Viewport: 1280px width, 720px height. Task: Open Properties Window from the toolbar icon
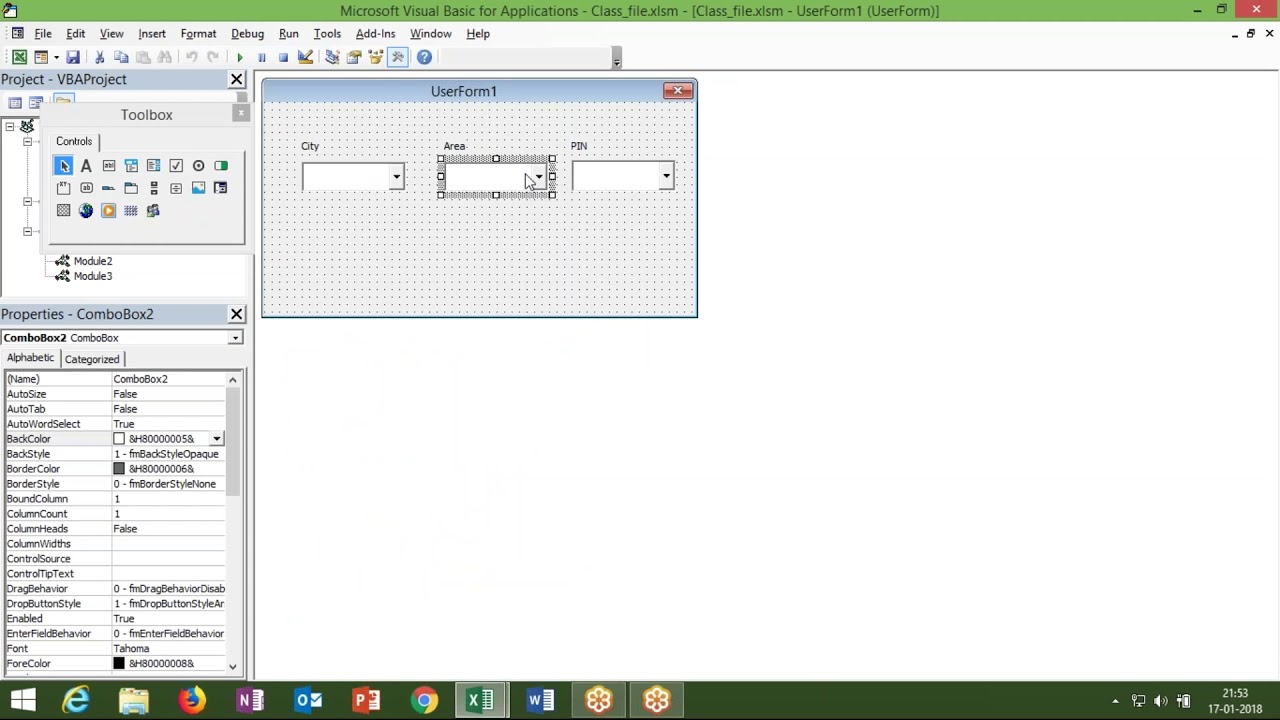pos(354,57)
